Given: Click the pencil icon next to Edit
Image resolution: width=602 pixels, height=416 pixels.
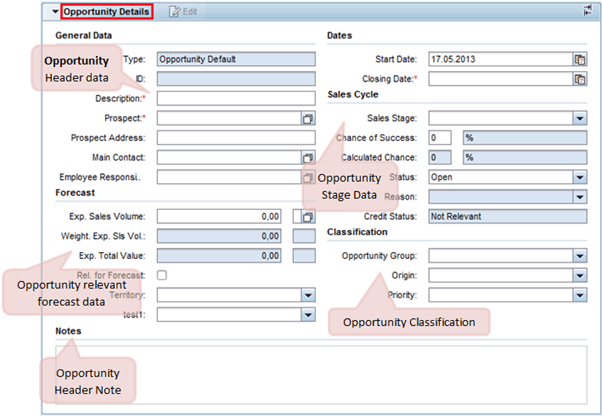Looking at the screenshot, I should coord(173,11).
